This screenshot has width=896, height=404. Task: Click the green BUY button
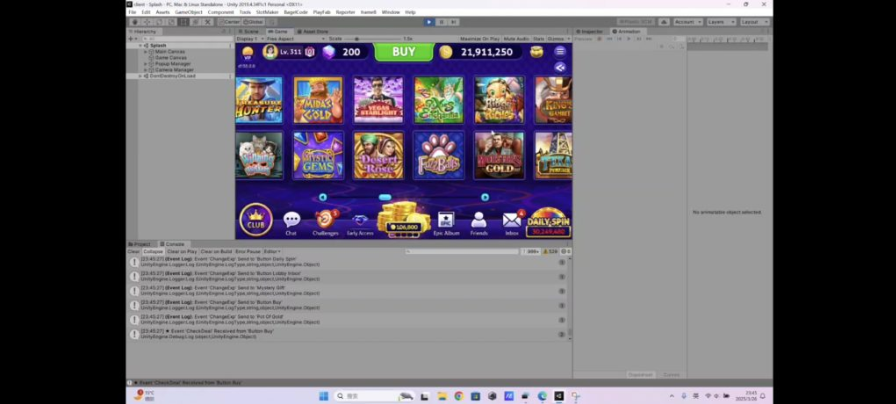(x=403, y=52)
